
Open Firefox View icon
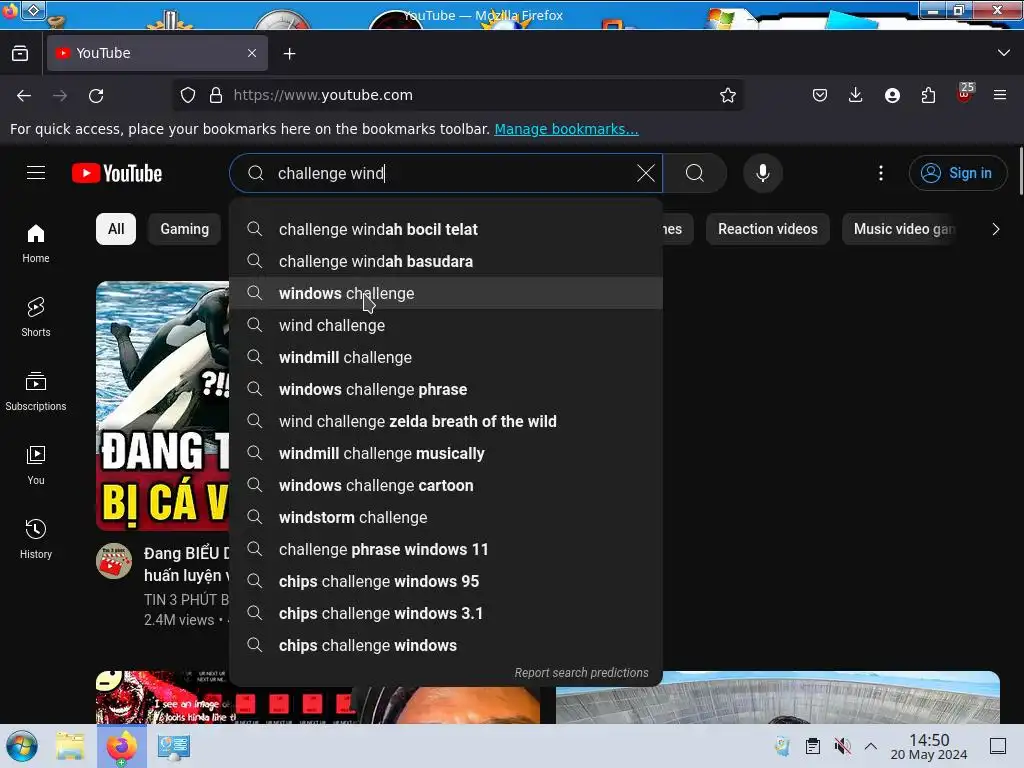20,54
